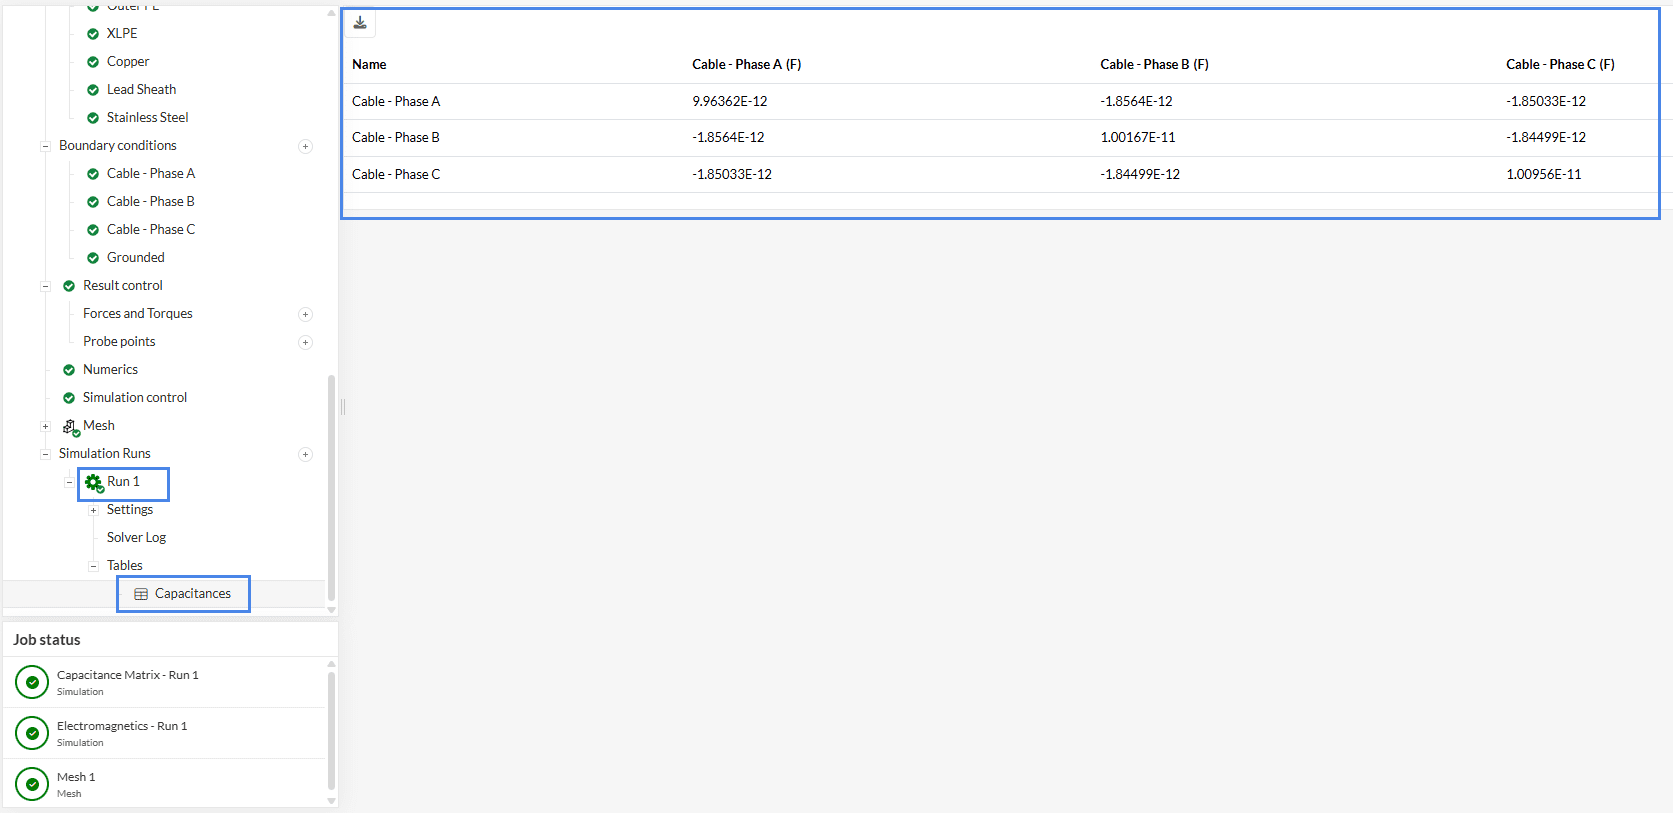Add a new probe point with plus
Screen dimensions: 1673x813
click(x=305, y=343)
